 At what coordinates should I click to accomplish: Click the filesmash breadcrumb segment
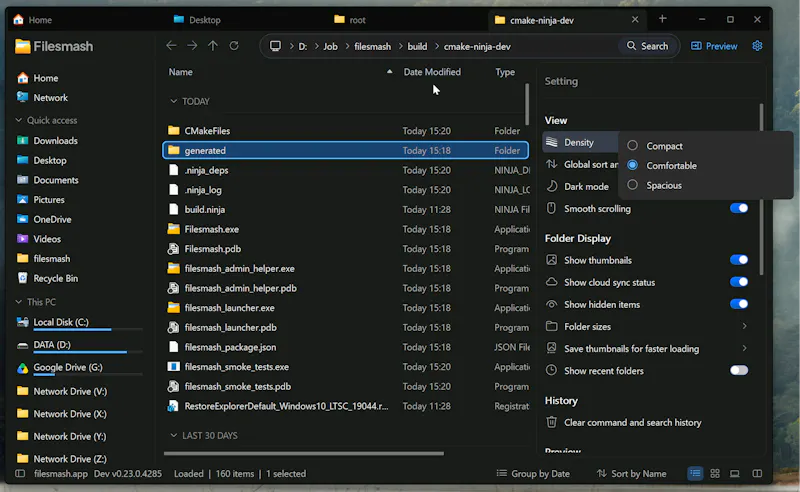click(372, 46)
